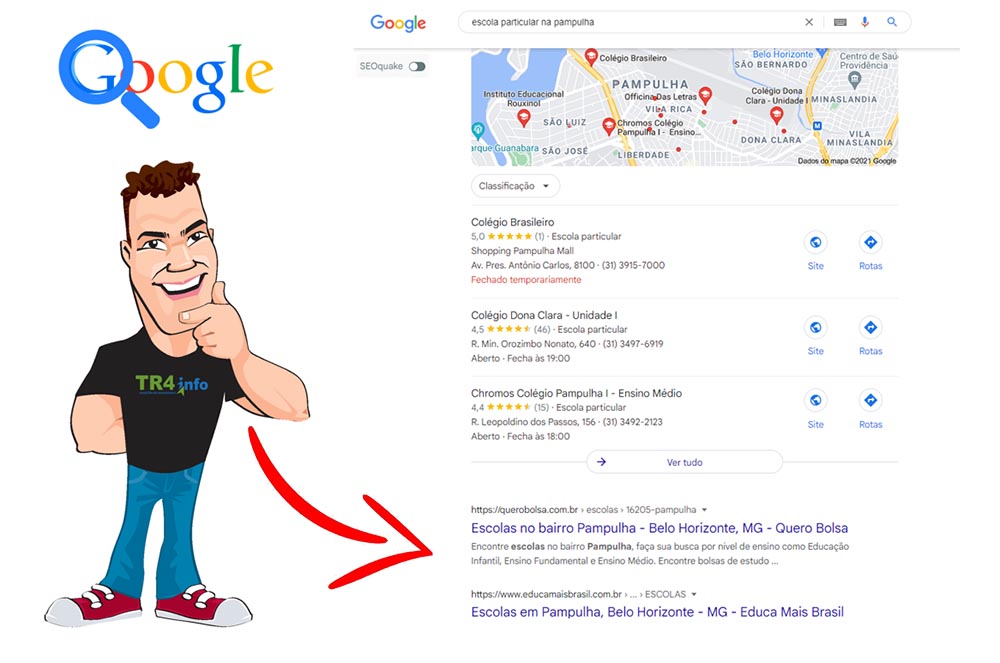
Task: Open the Quero Bolsa search result link
Action: click(659, 528)
